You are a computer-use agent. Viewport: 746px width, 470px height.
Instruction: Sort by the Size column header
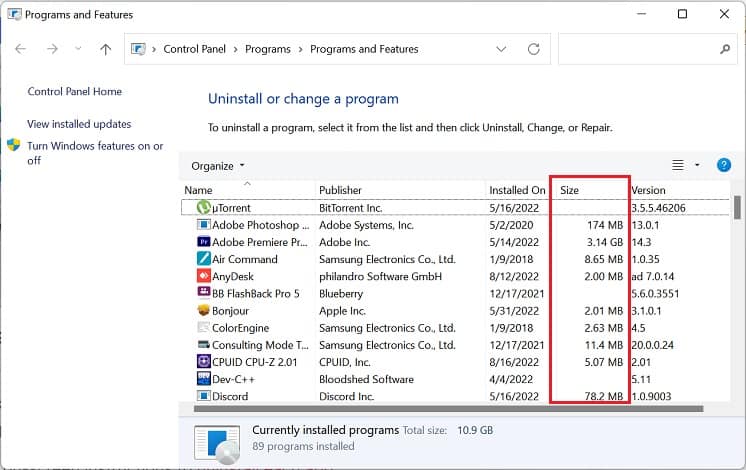pos(569,190)
